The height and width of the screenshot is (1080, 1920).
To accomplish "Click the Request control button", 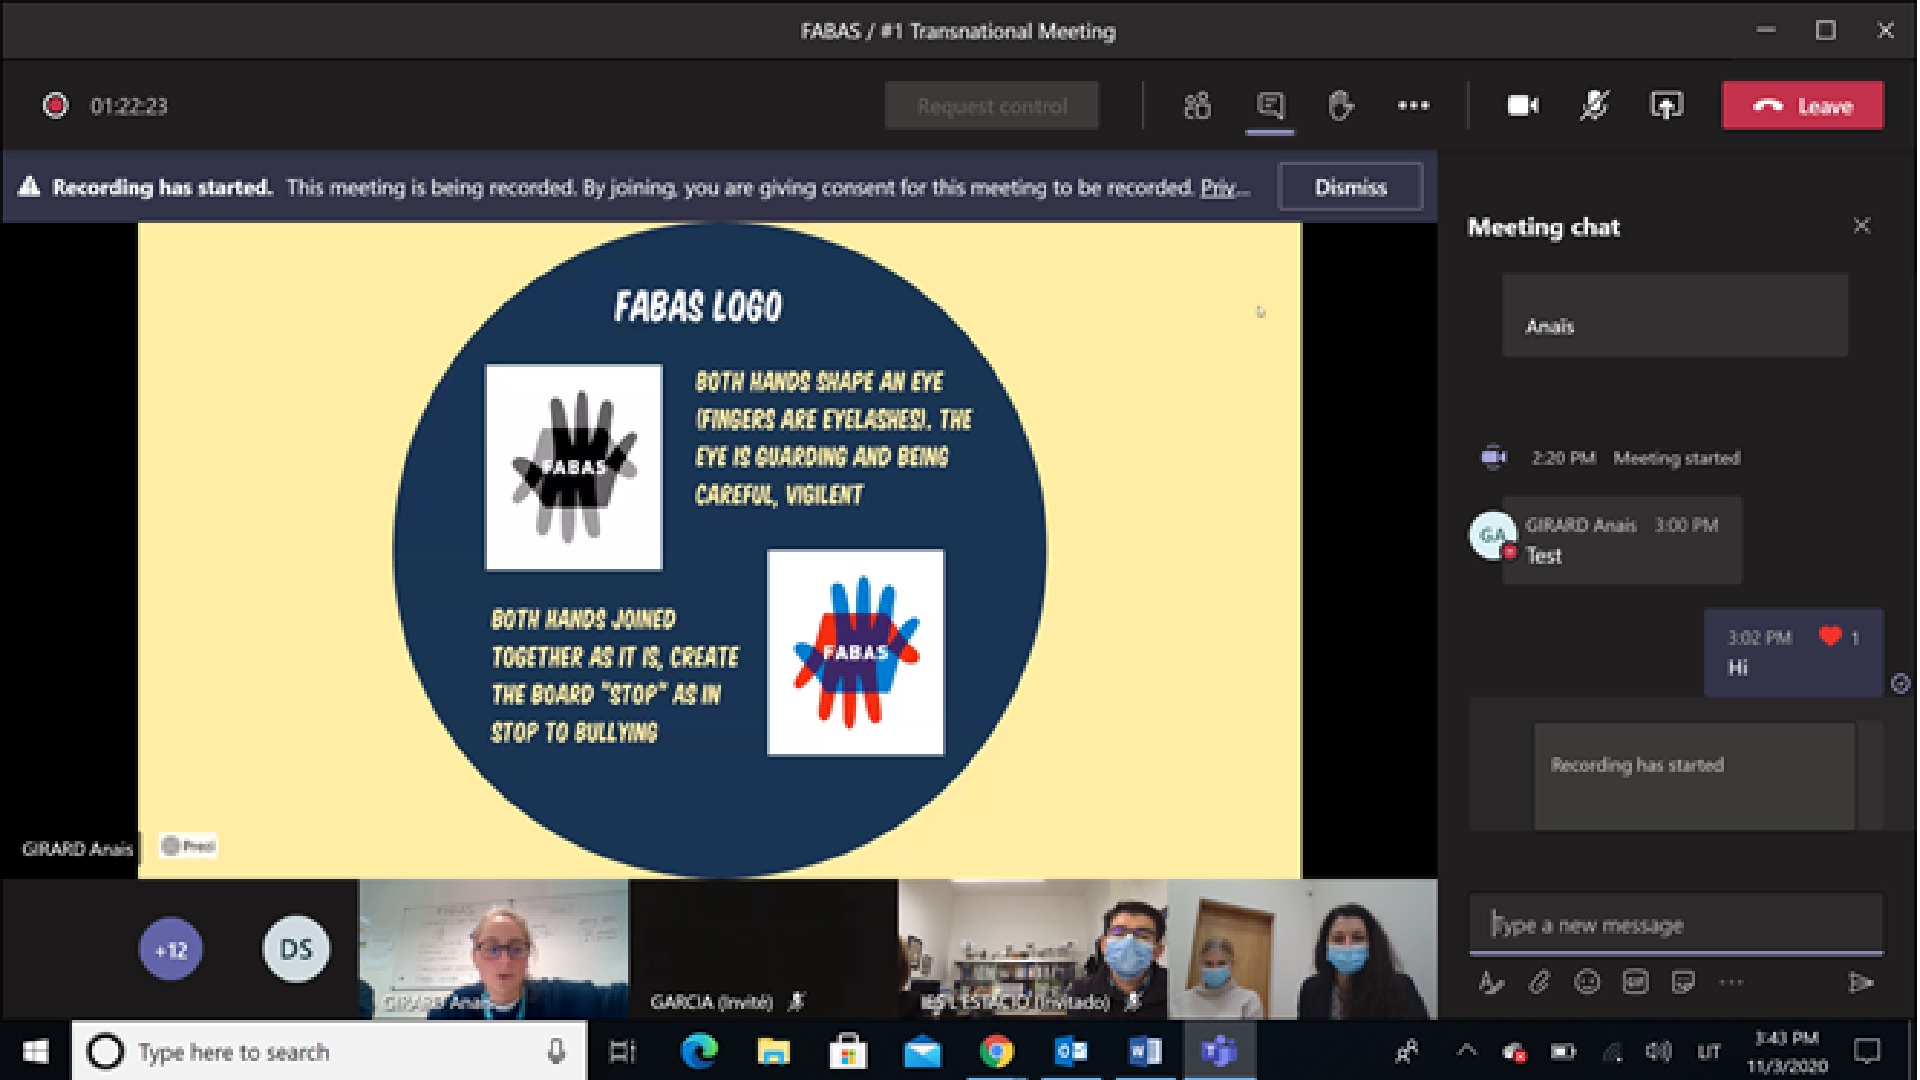I will click(992, 105).
